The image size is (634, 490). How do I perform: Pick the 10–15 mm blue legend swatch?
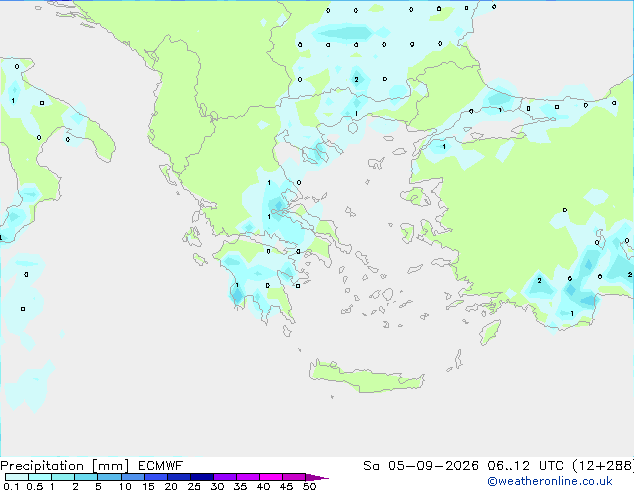pos(132,477)
